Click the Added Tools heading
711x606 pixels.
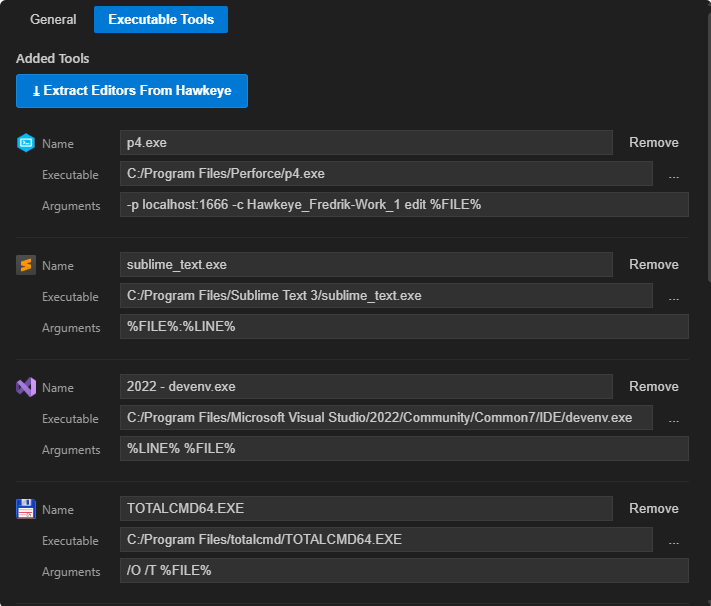53,59
